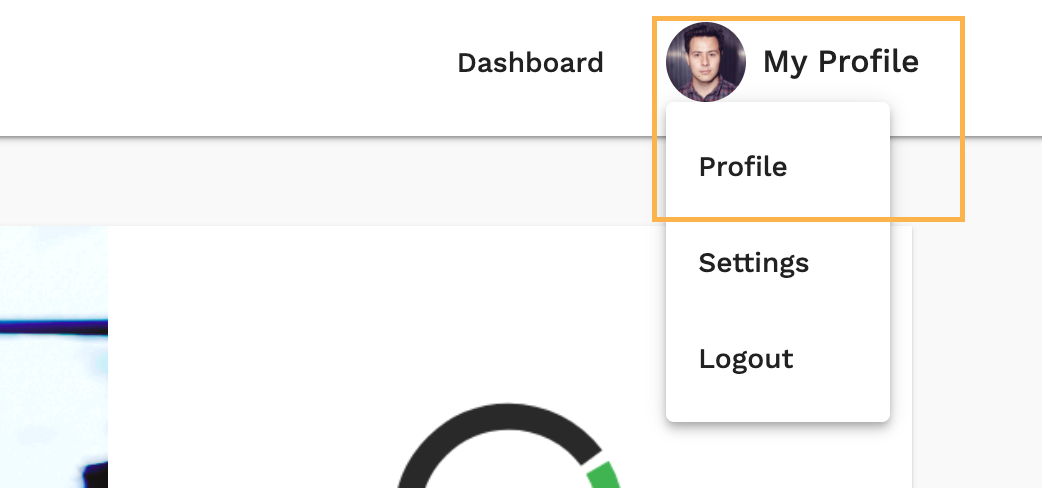Click the blurred image on the left
Screen dimensions: 1042x488
click(x=52, y=400)
